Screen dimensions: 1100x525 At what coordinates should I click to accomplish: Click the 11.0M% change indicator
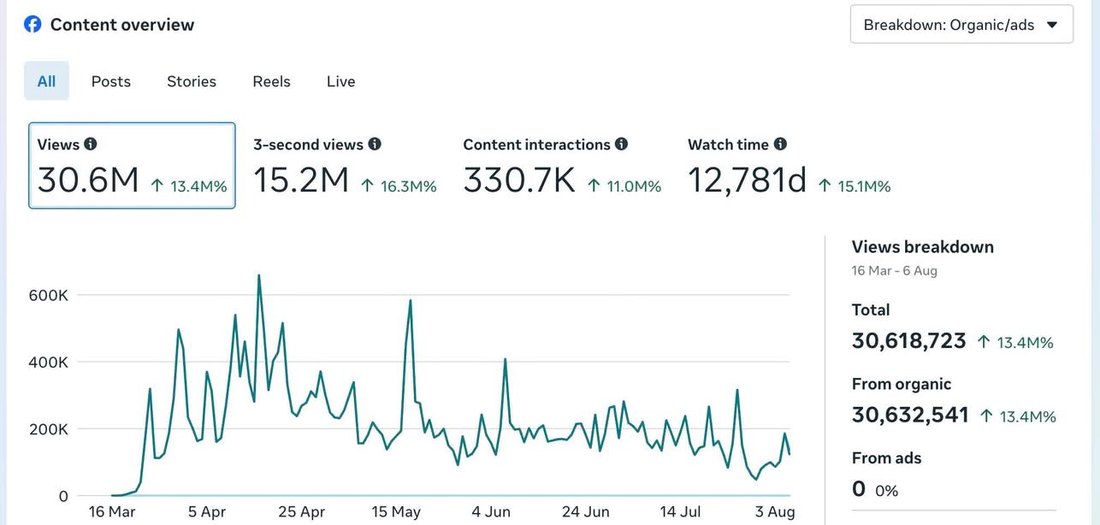[624, 186]
